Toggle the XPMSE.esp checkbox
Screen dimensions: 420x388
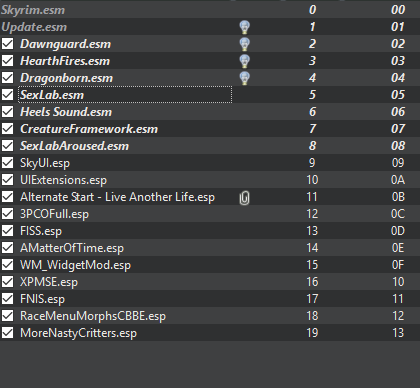coord(8,282)
